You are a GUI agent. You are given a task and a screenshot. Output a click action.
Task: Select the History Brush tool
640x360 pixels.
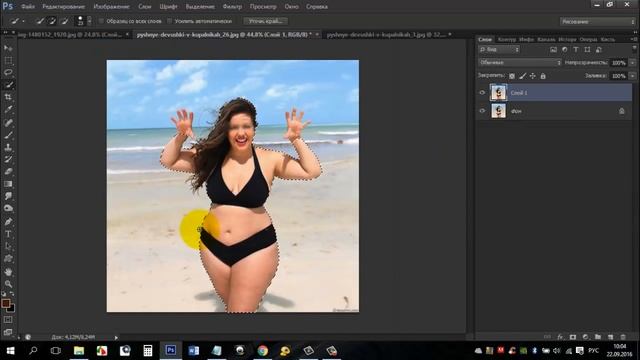[x=8, y=159]
